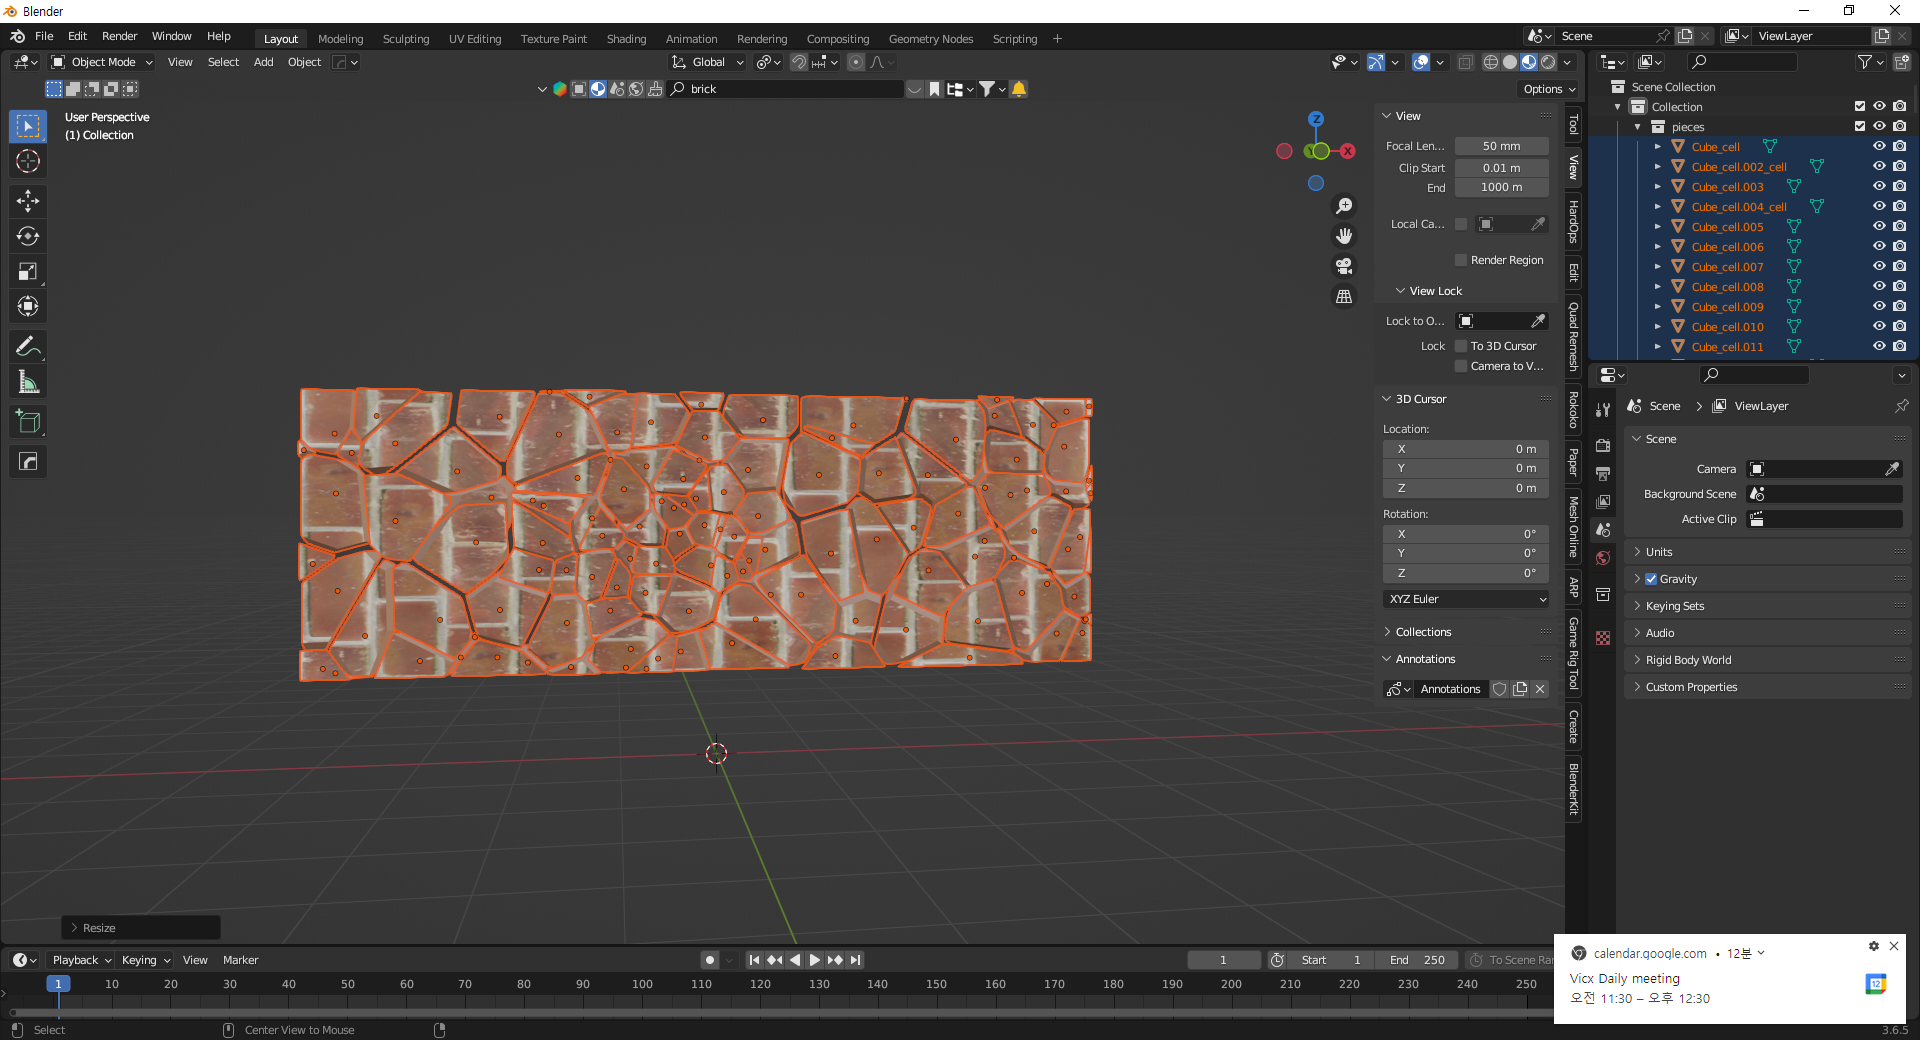Click the Focal Length 50 mm field
This screenshot has width=1920, height=1040.
(1501, 146)
